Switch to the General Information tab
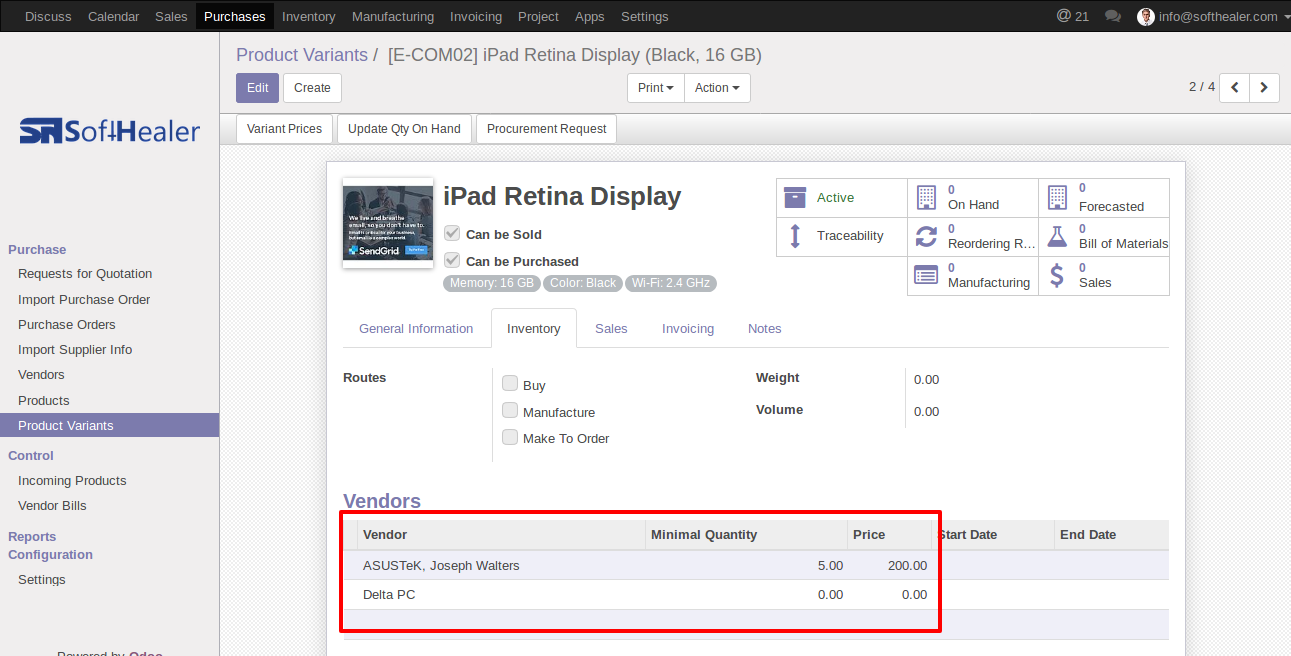The image size is (1291, 656). click(416, 328)
